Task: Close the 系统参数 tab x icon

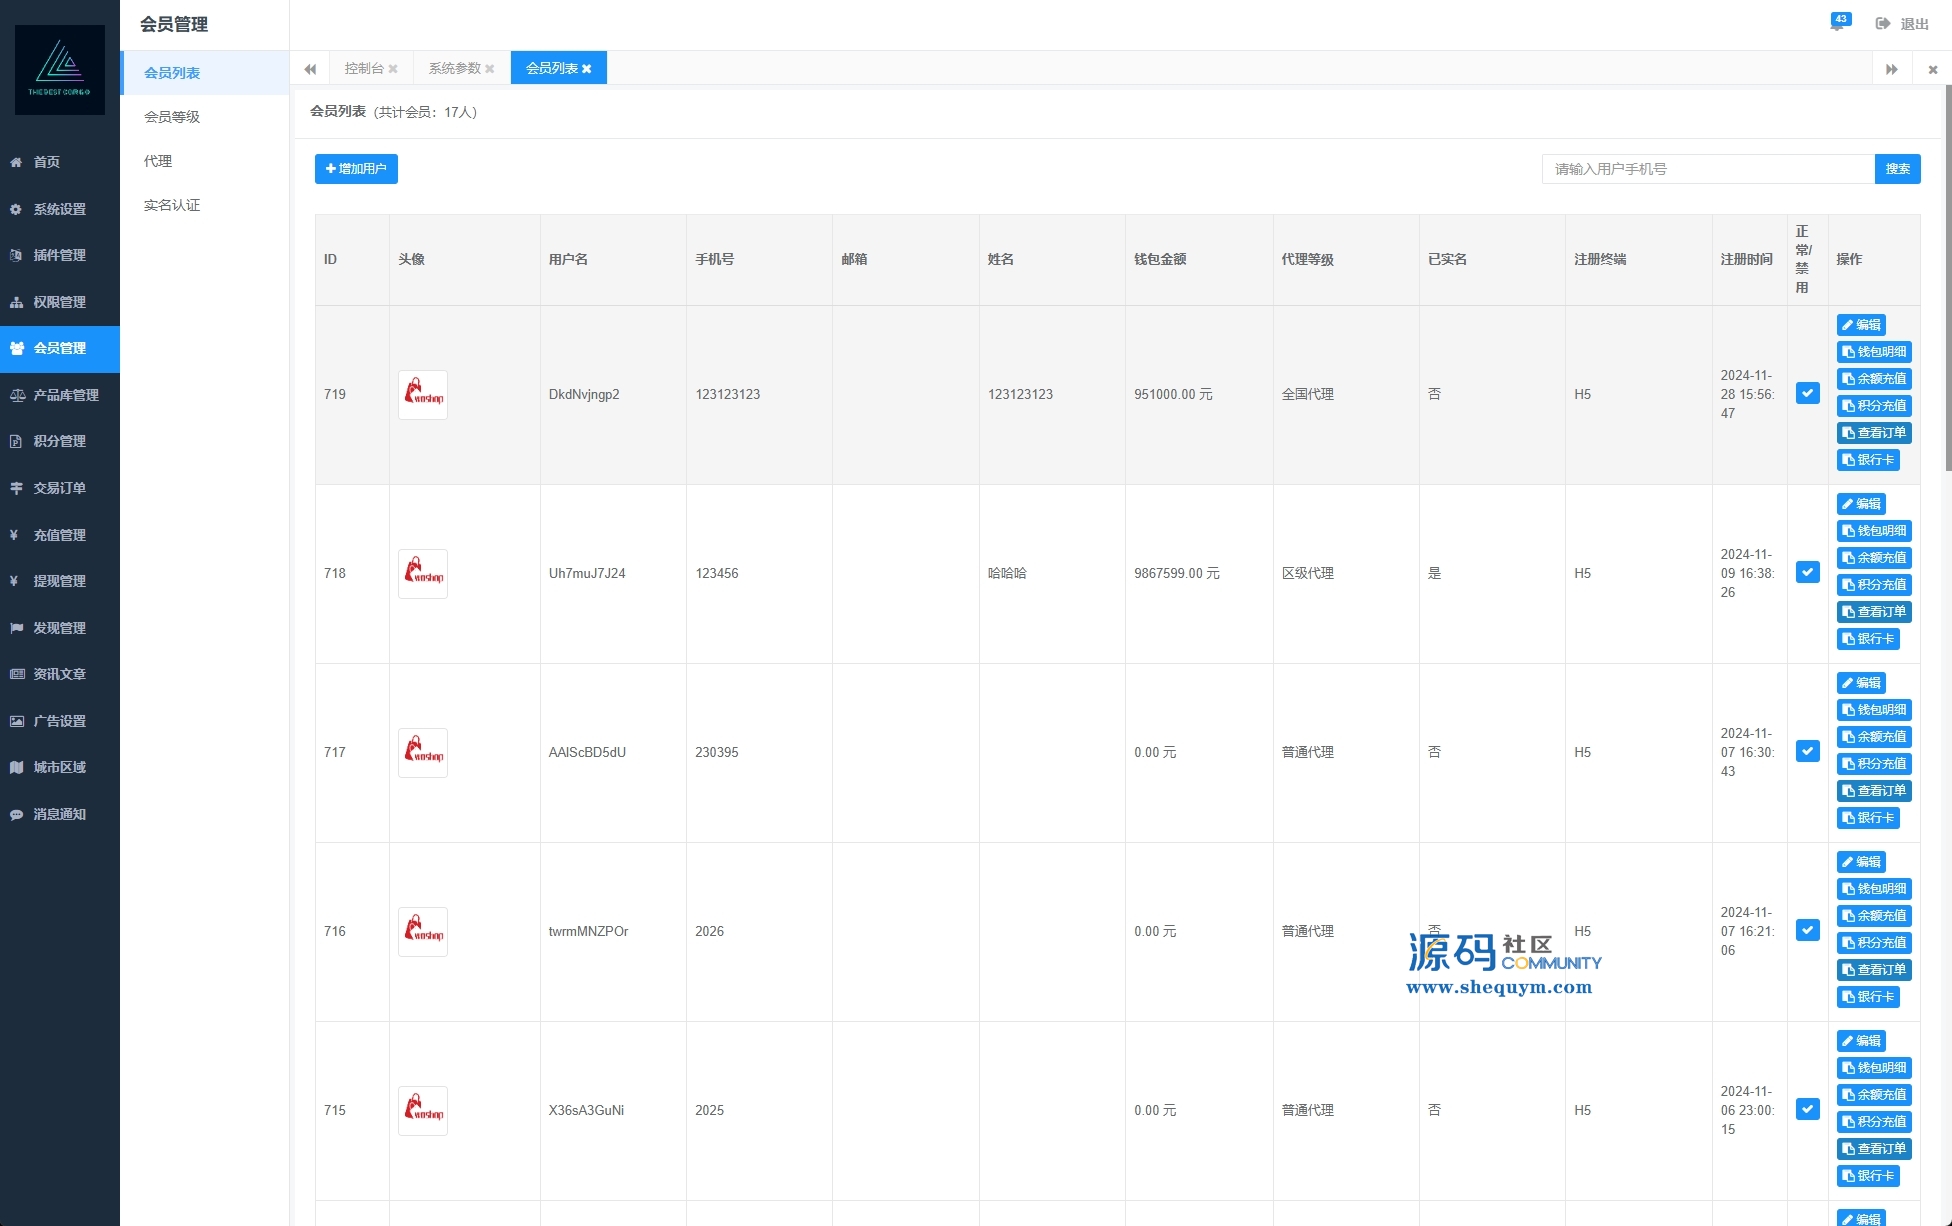Action: 490,69
